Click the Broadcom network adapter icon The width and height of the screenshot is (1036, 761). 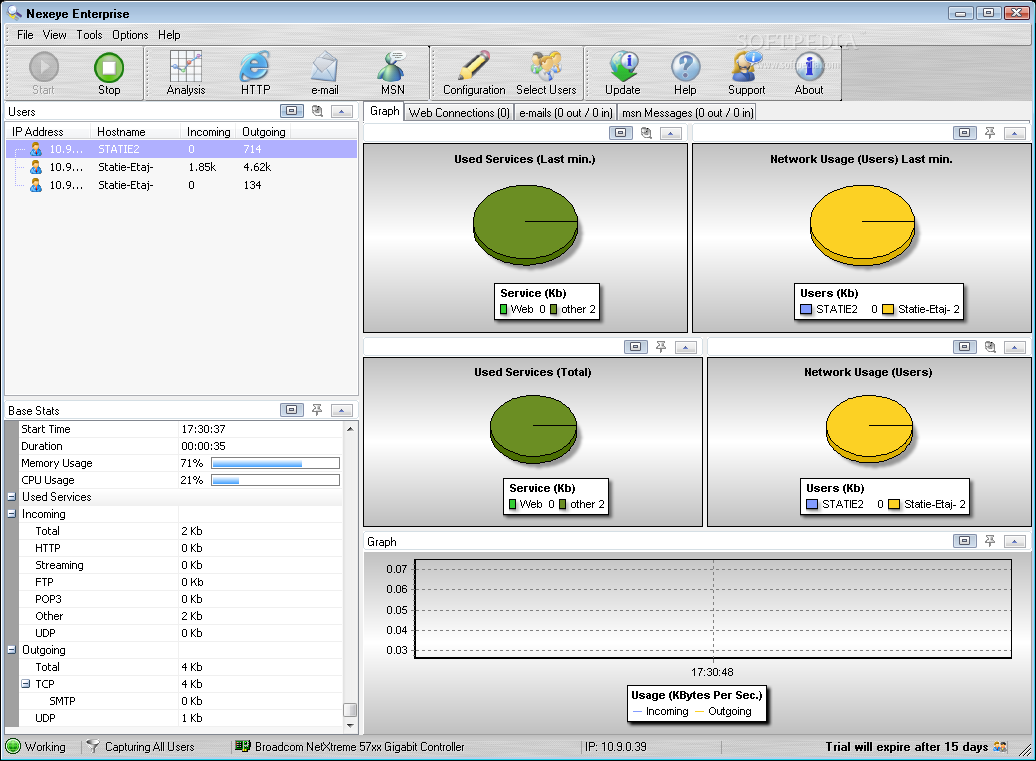(x=242, y=746)
